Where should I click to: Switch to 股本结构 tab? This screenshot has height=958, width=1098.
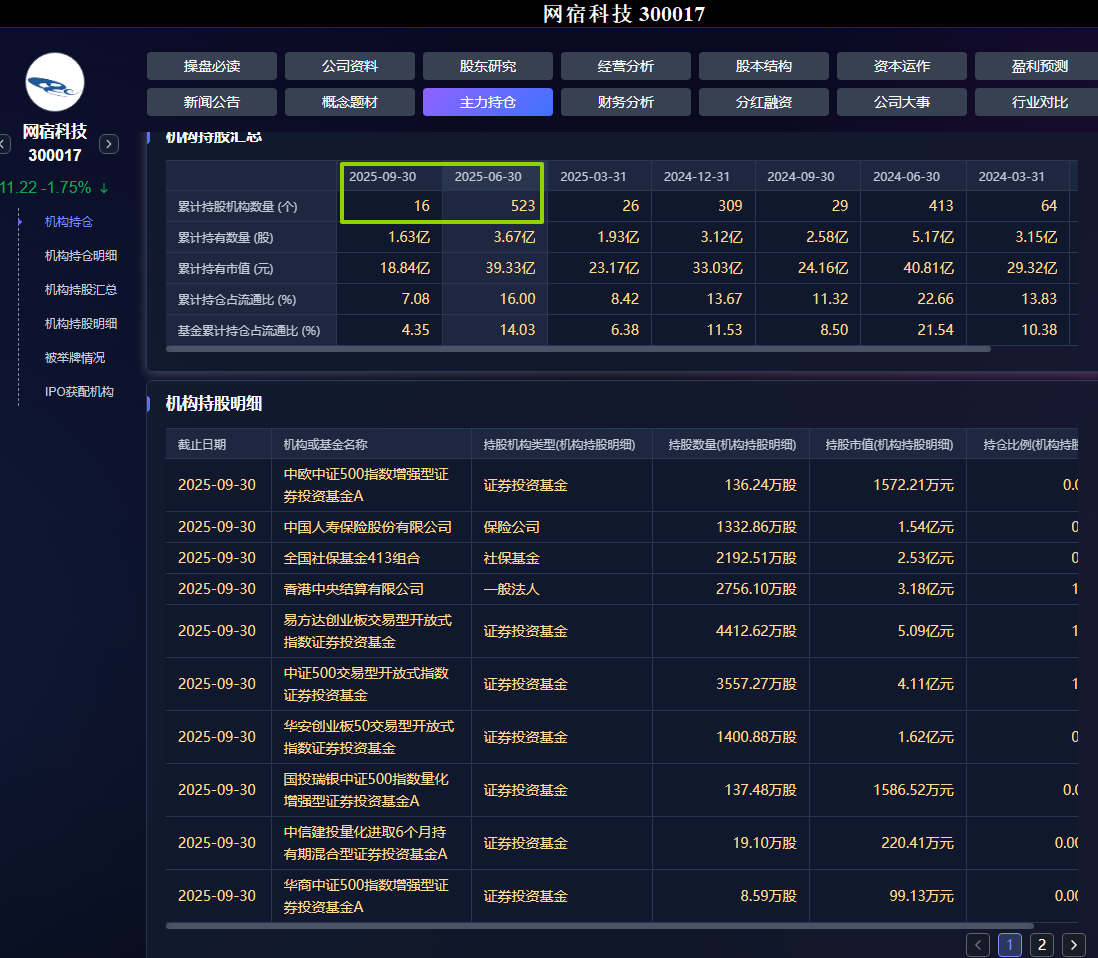(763, 66)
